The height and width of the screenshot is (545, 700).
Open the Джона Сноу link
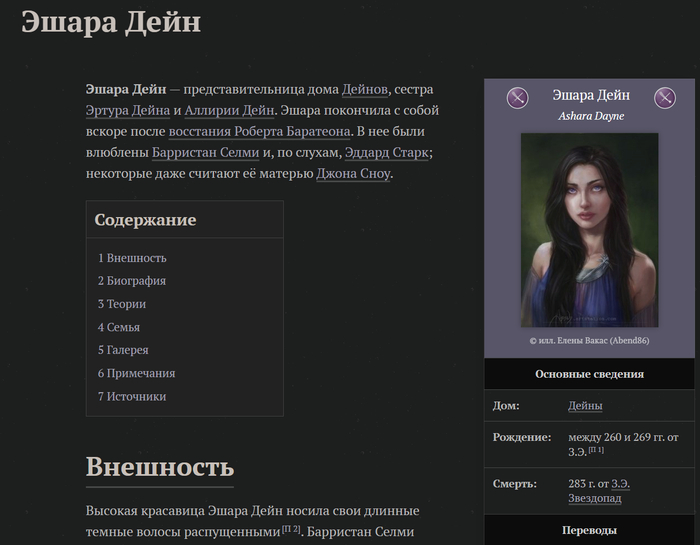pyautogui.click(x=353, y=173)
